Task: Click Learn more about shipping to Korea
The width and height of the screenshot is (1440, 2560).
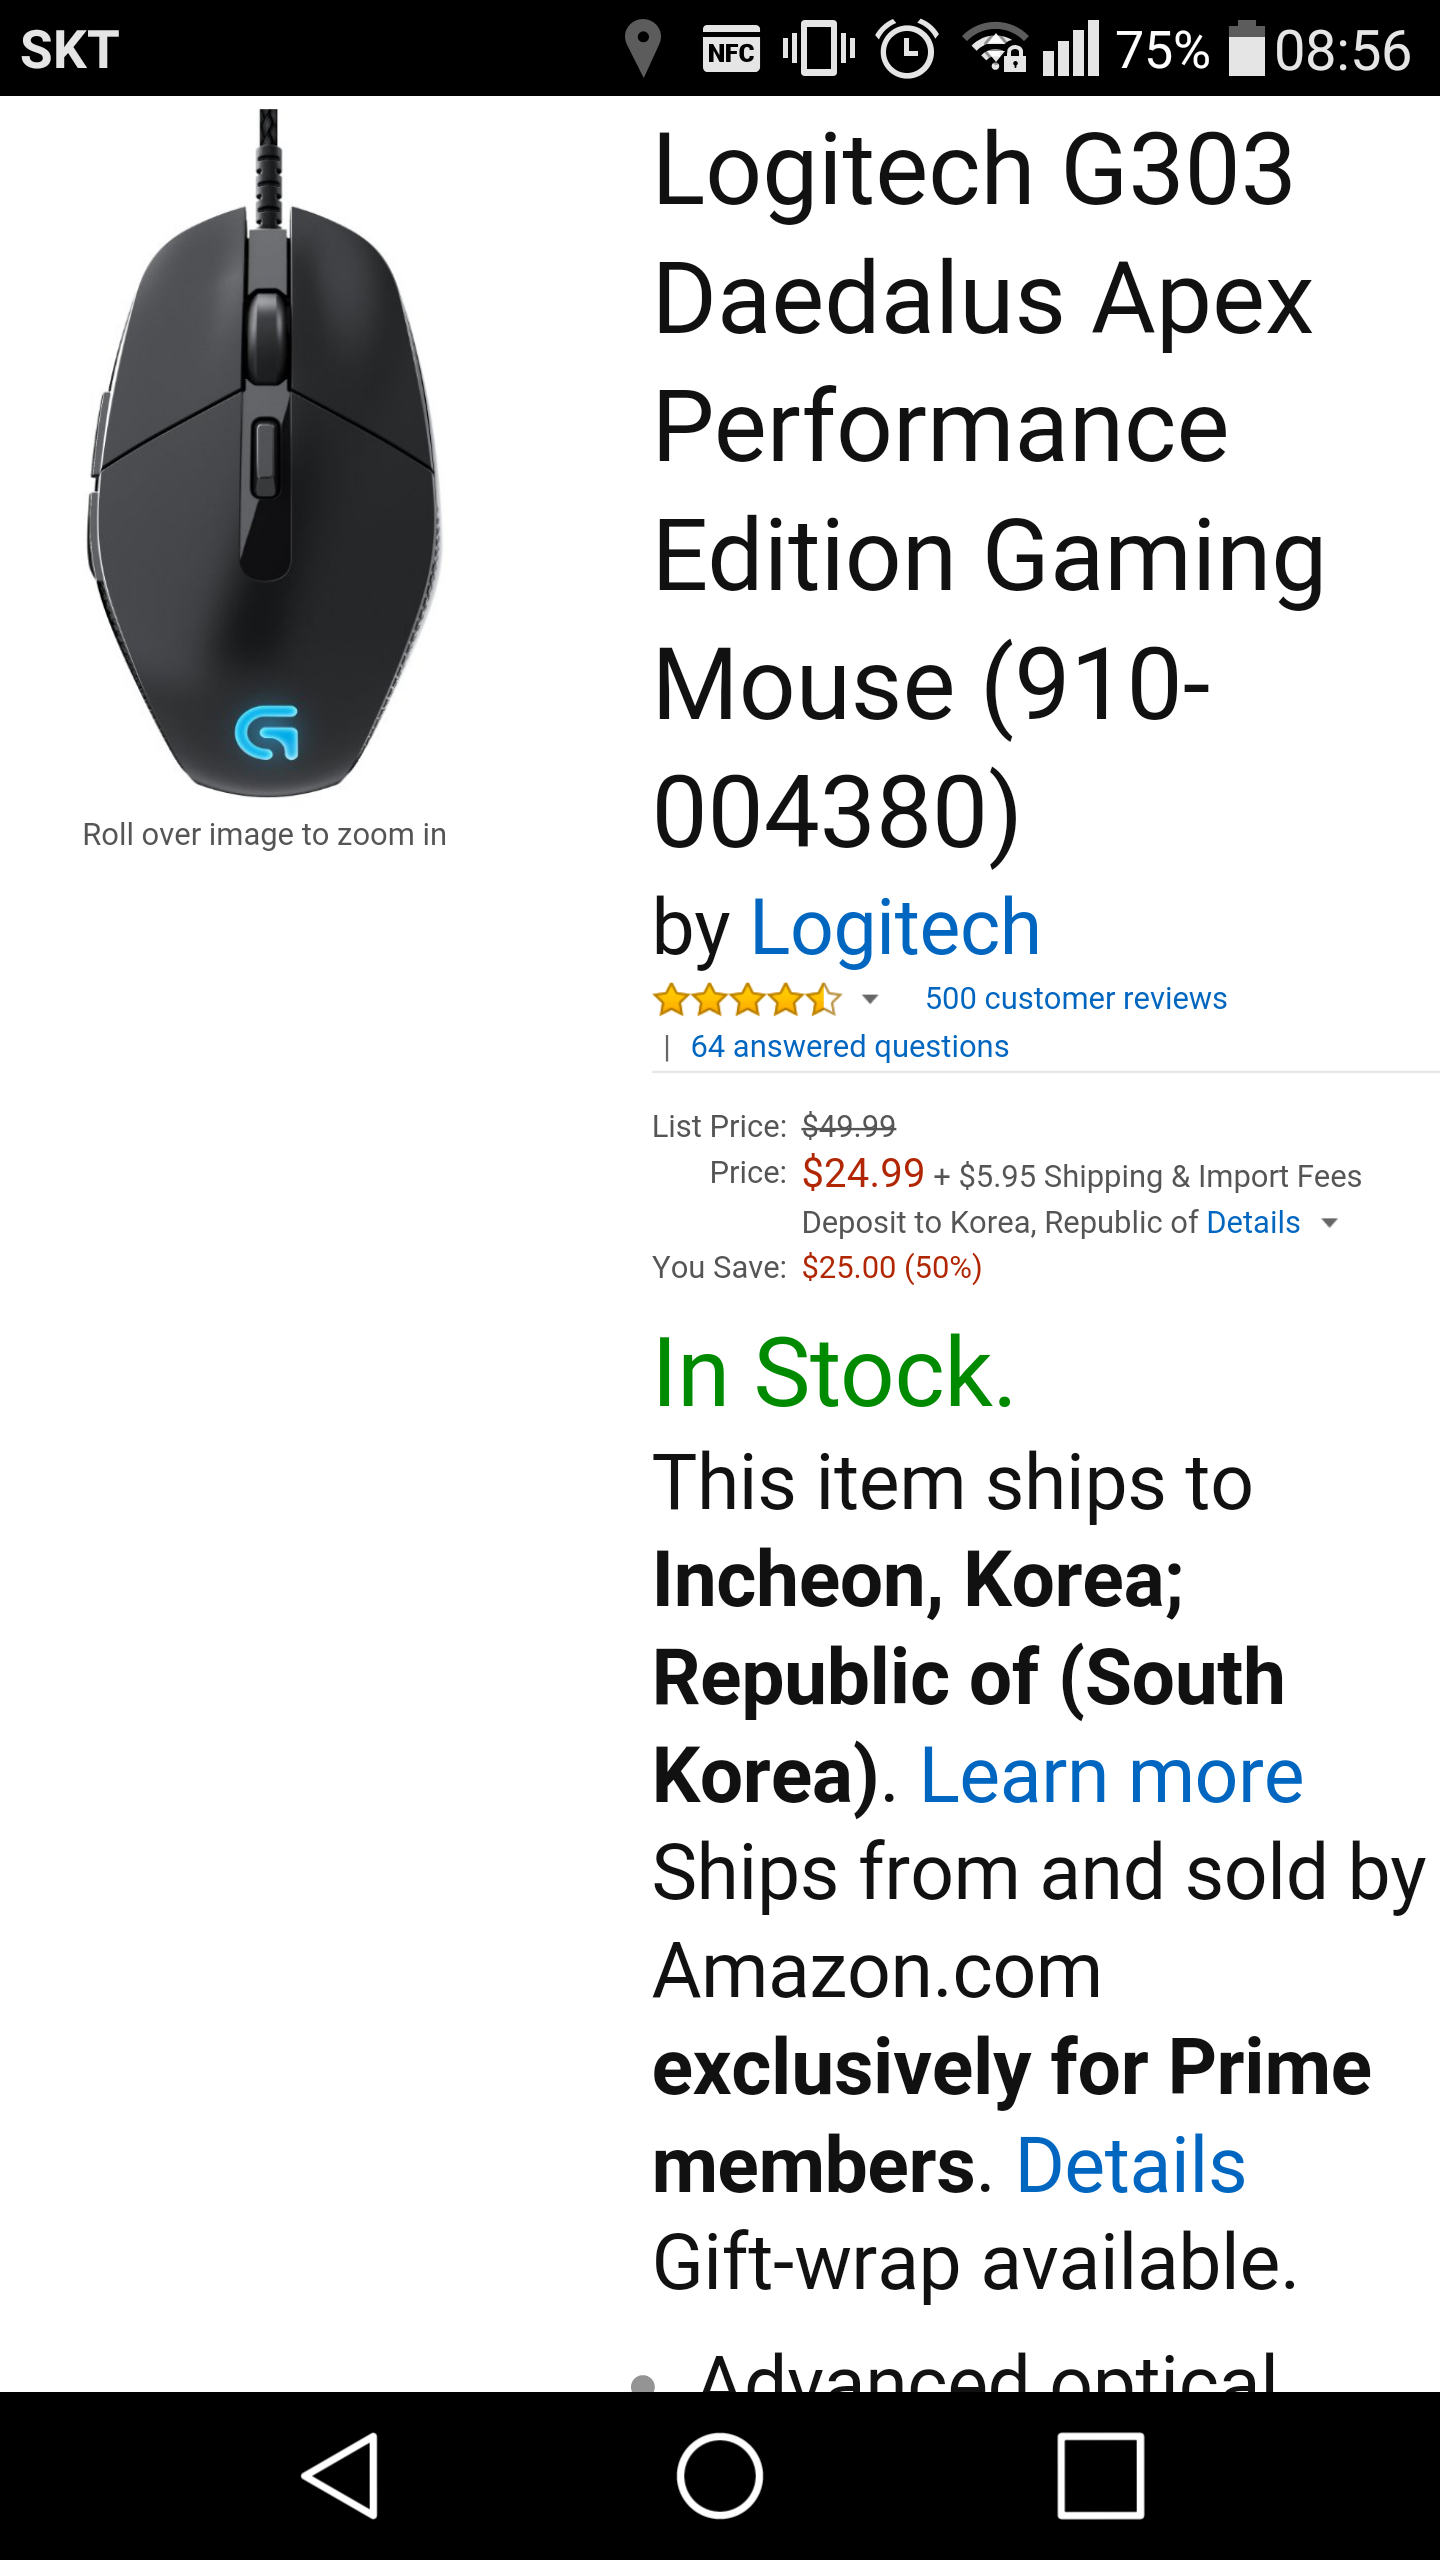Action: tap(1111, 1776)
